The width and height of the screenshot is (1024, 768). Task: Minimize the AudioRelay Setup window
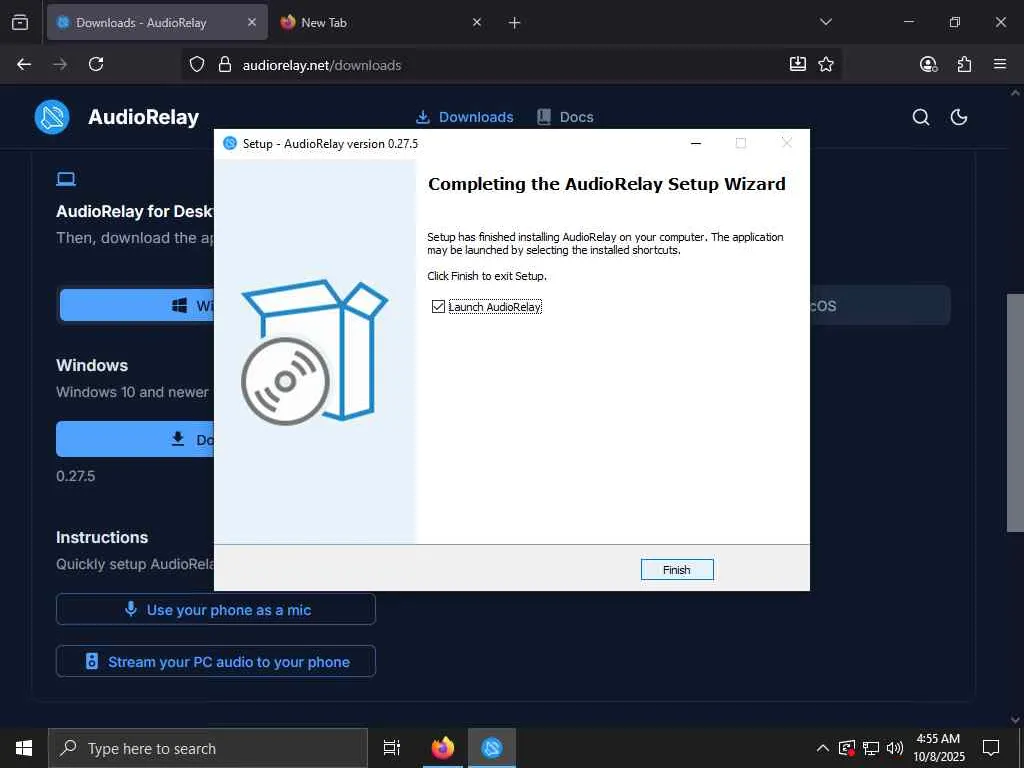coord(696,143)
